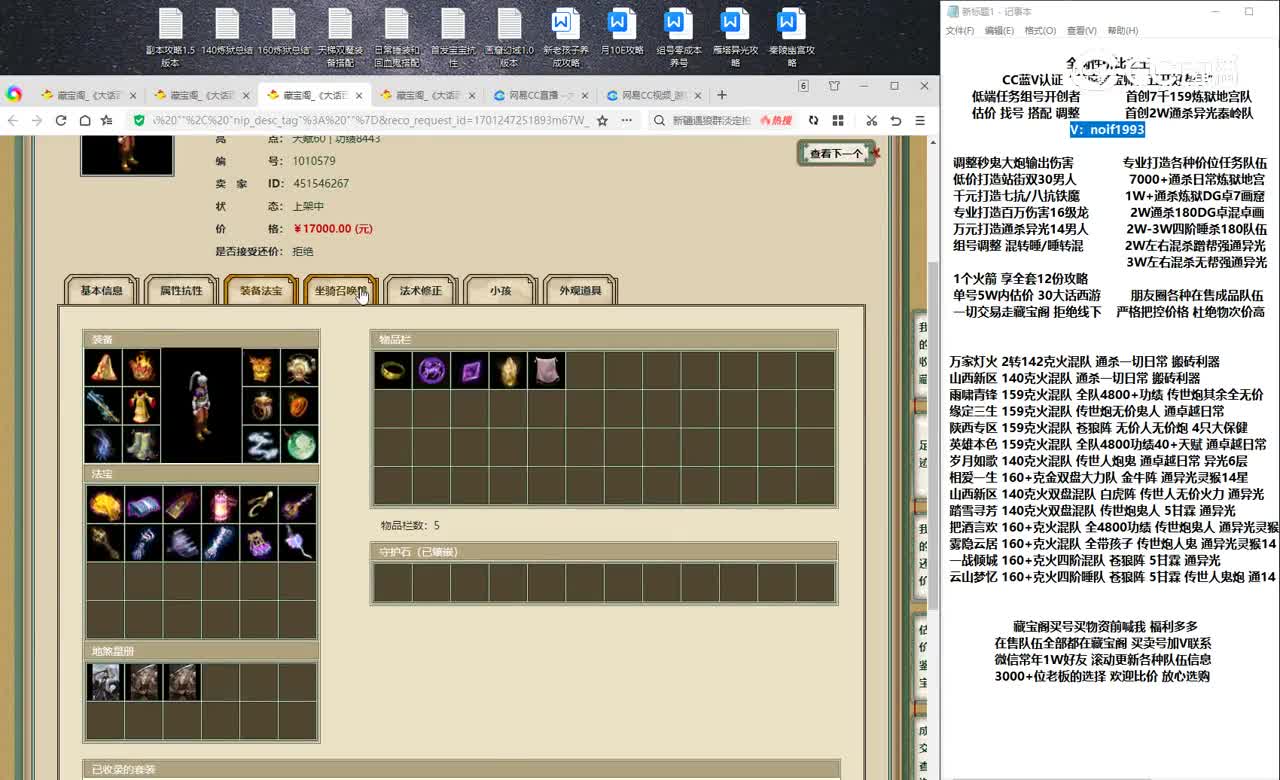Click the 热搜 hot search link
Viewport: 1280px width, 780px height.
(775, 120)
